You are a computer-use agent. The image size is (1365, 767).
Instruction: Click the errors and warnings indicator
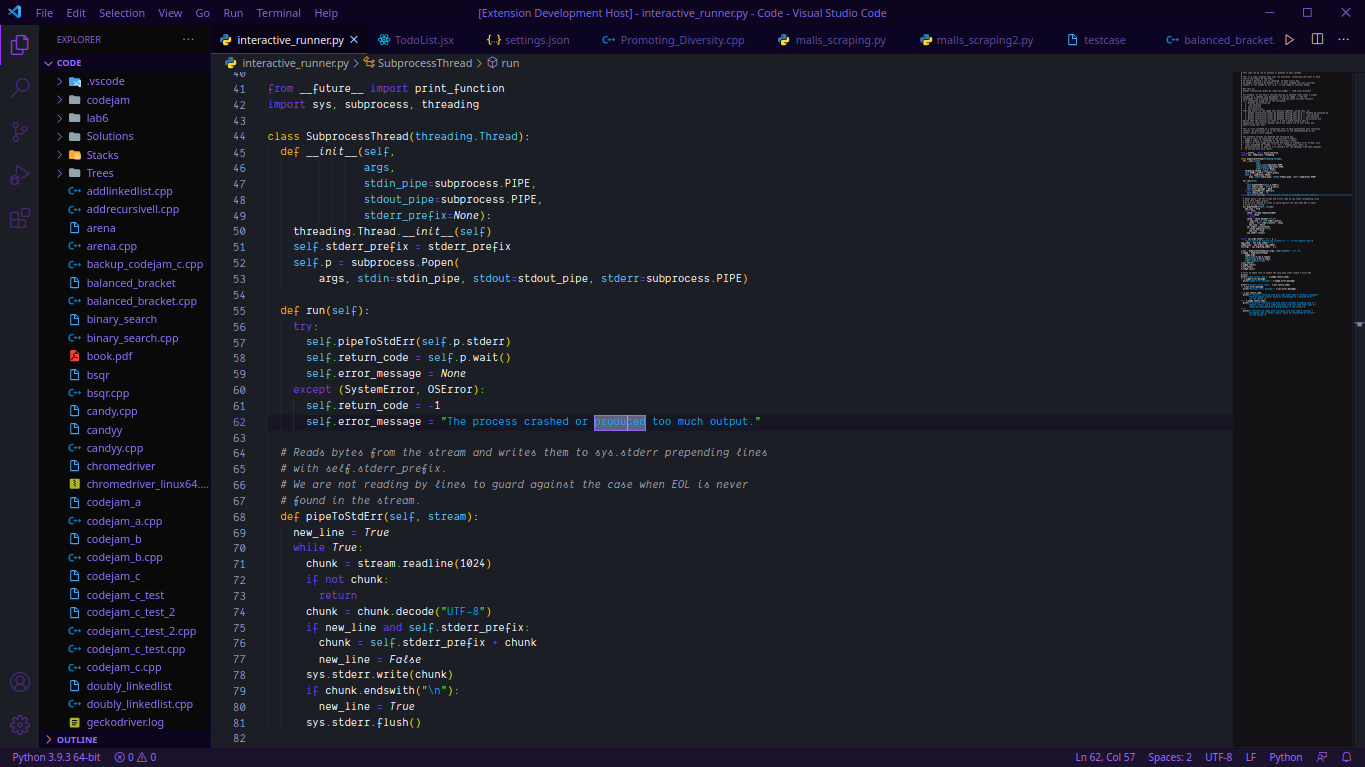click(x=135, y=757)
